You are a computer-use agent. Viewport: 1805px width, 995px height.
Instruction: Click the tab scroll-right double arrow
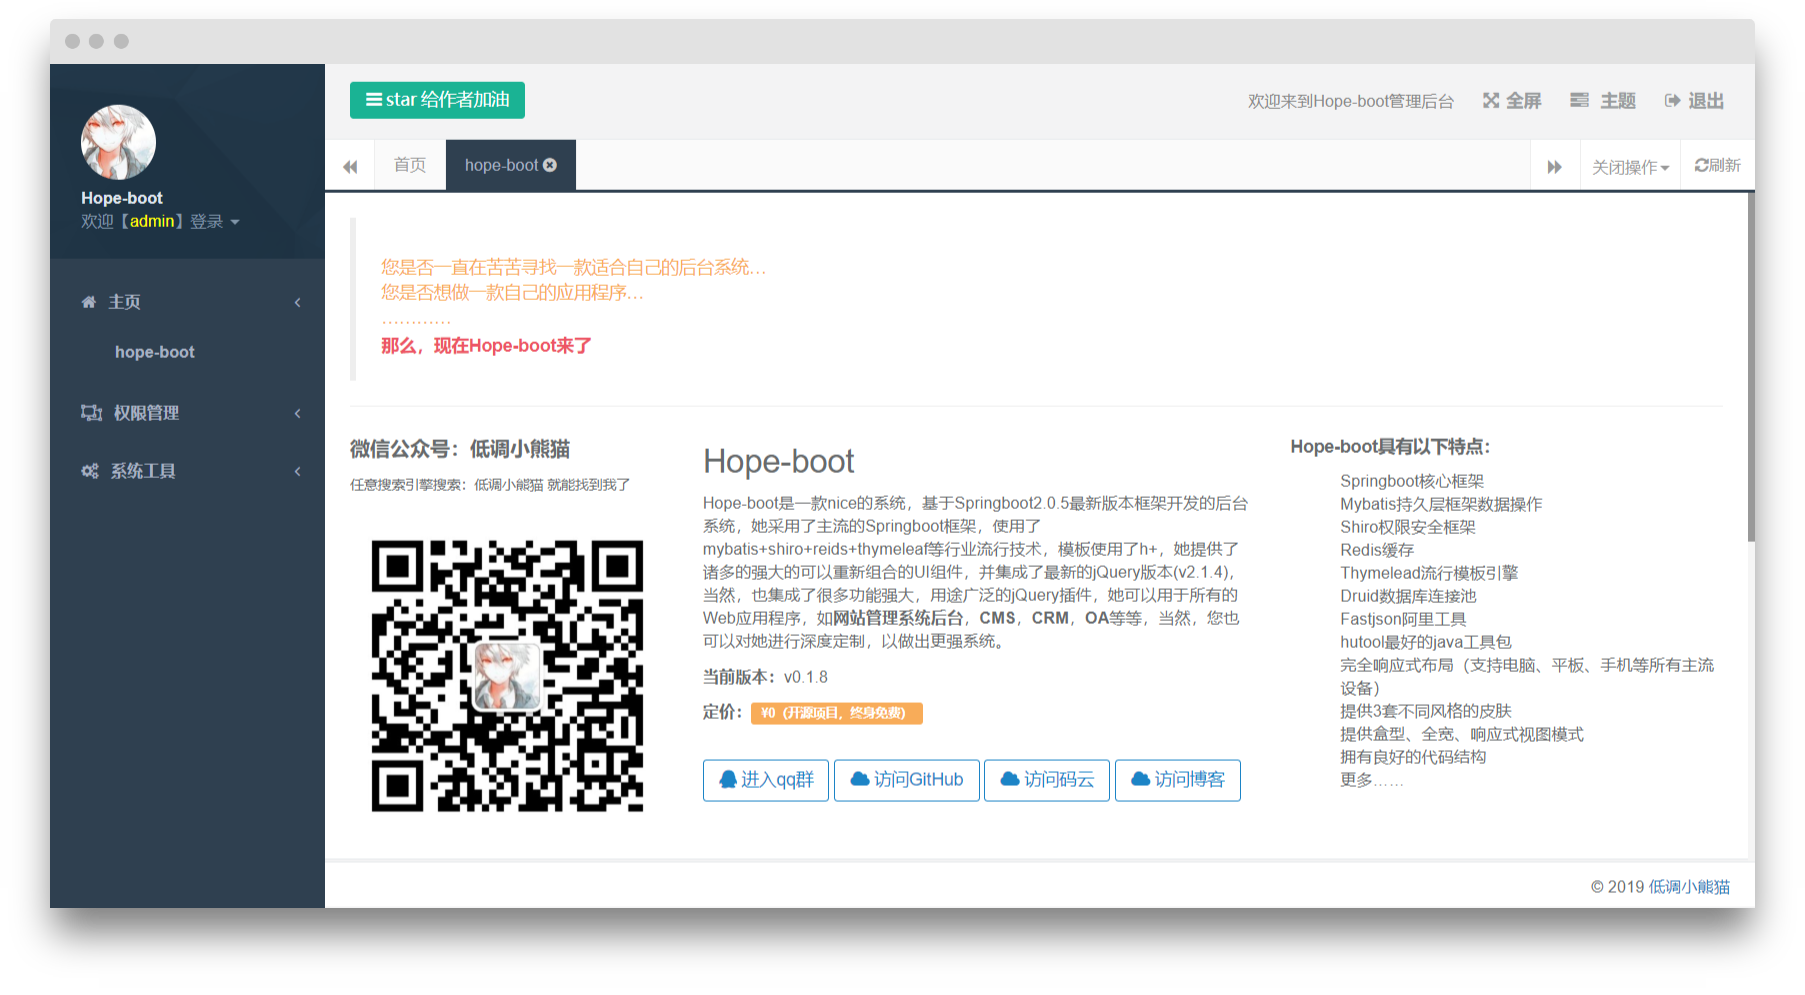pyautogui.click(x=1555, y=166)
